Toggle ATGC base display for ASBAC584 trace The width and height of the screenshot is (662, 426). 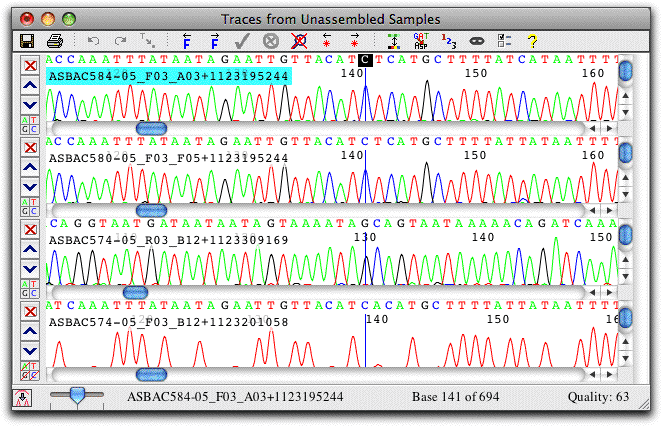[30, 125]
